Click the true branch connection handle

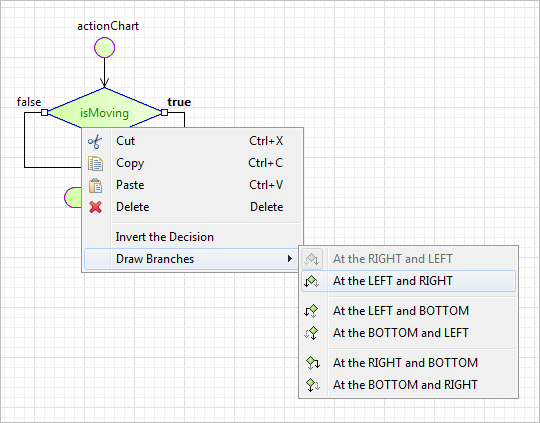pos(164,112)
